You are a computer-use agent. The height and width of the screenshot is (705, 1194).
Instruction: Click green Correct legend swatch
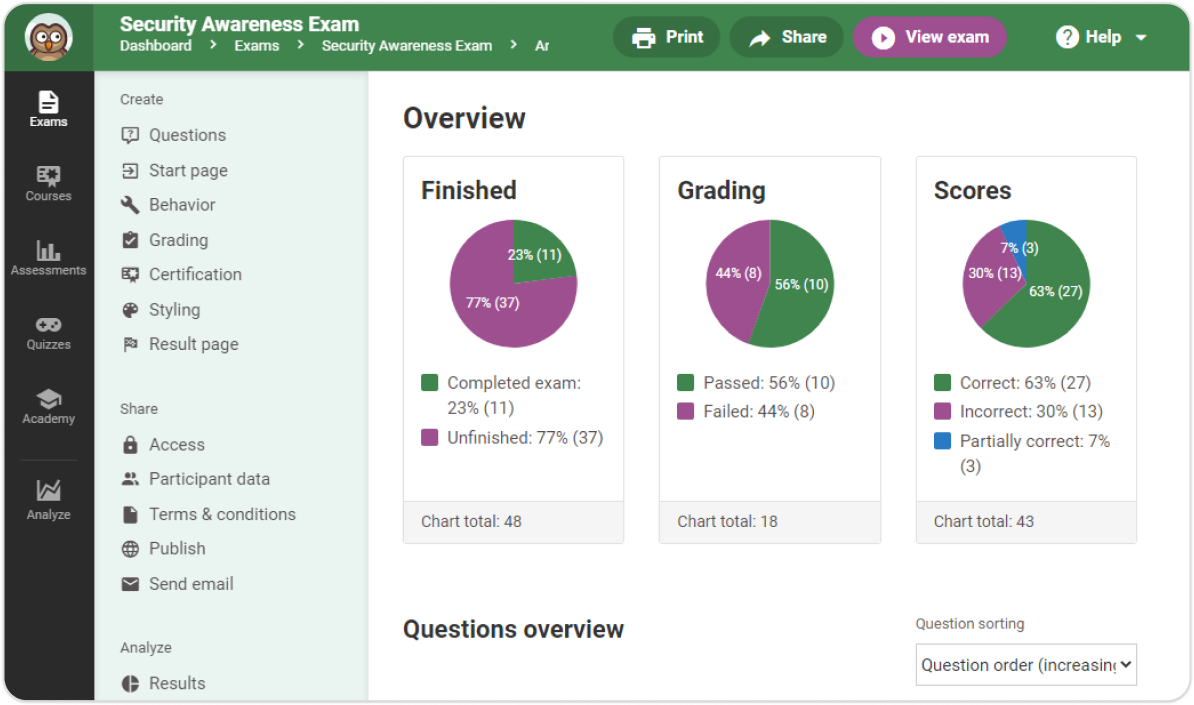pos(942,382)
